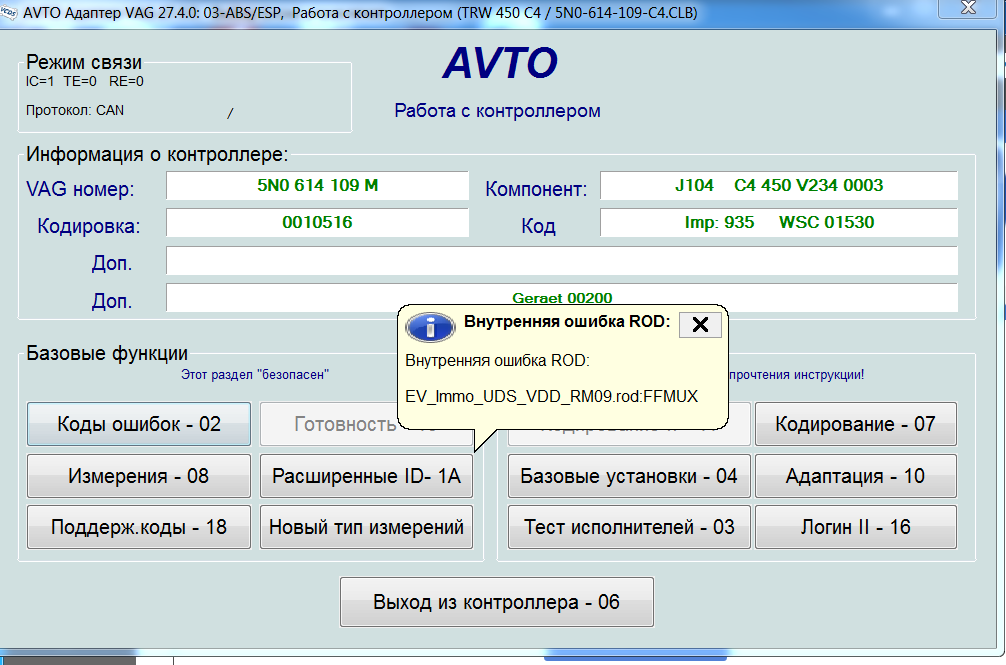Viewport: 1006px width, 665px height.
Task: Select the Кодировка field showing 0010516
Action: click(x=317, y=222)
